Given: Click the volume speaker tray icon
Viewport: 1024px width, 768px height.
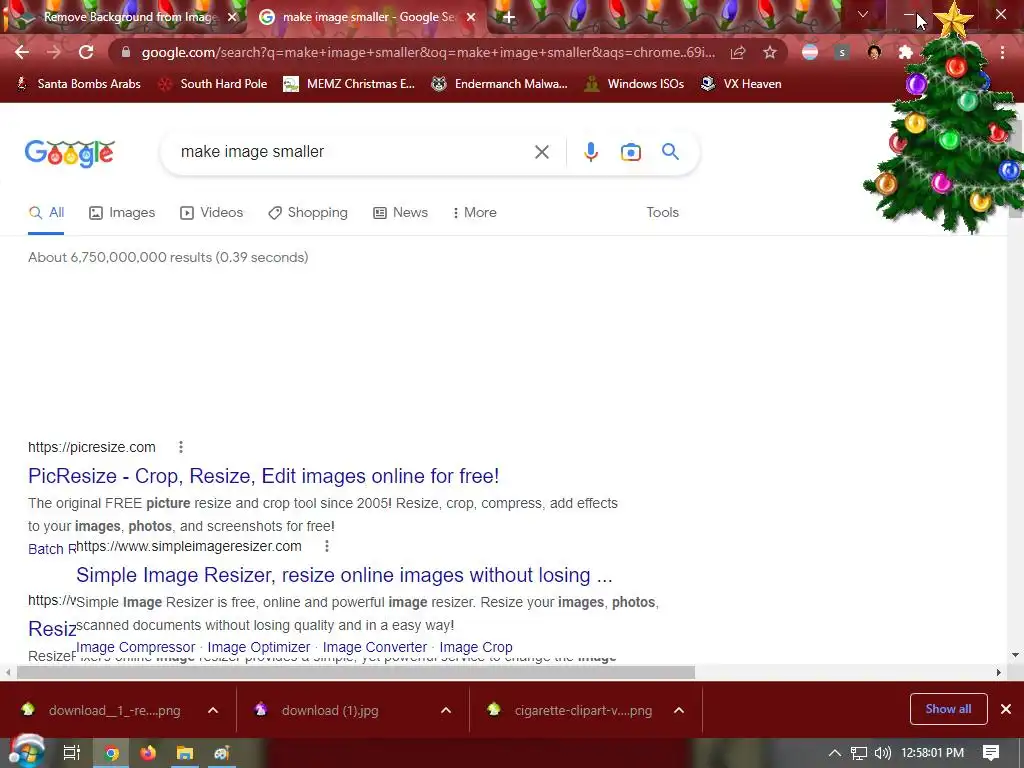Looking at the screenshot, I should coord(882,753).
